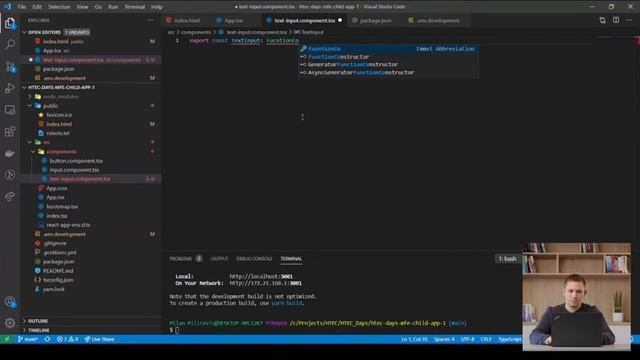Image resolution: width=640 pixels, height=360 pixels.
Task: Select the Terminal panel tab
Action: [x=291, y=259]
